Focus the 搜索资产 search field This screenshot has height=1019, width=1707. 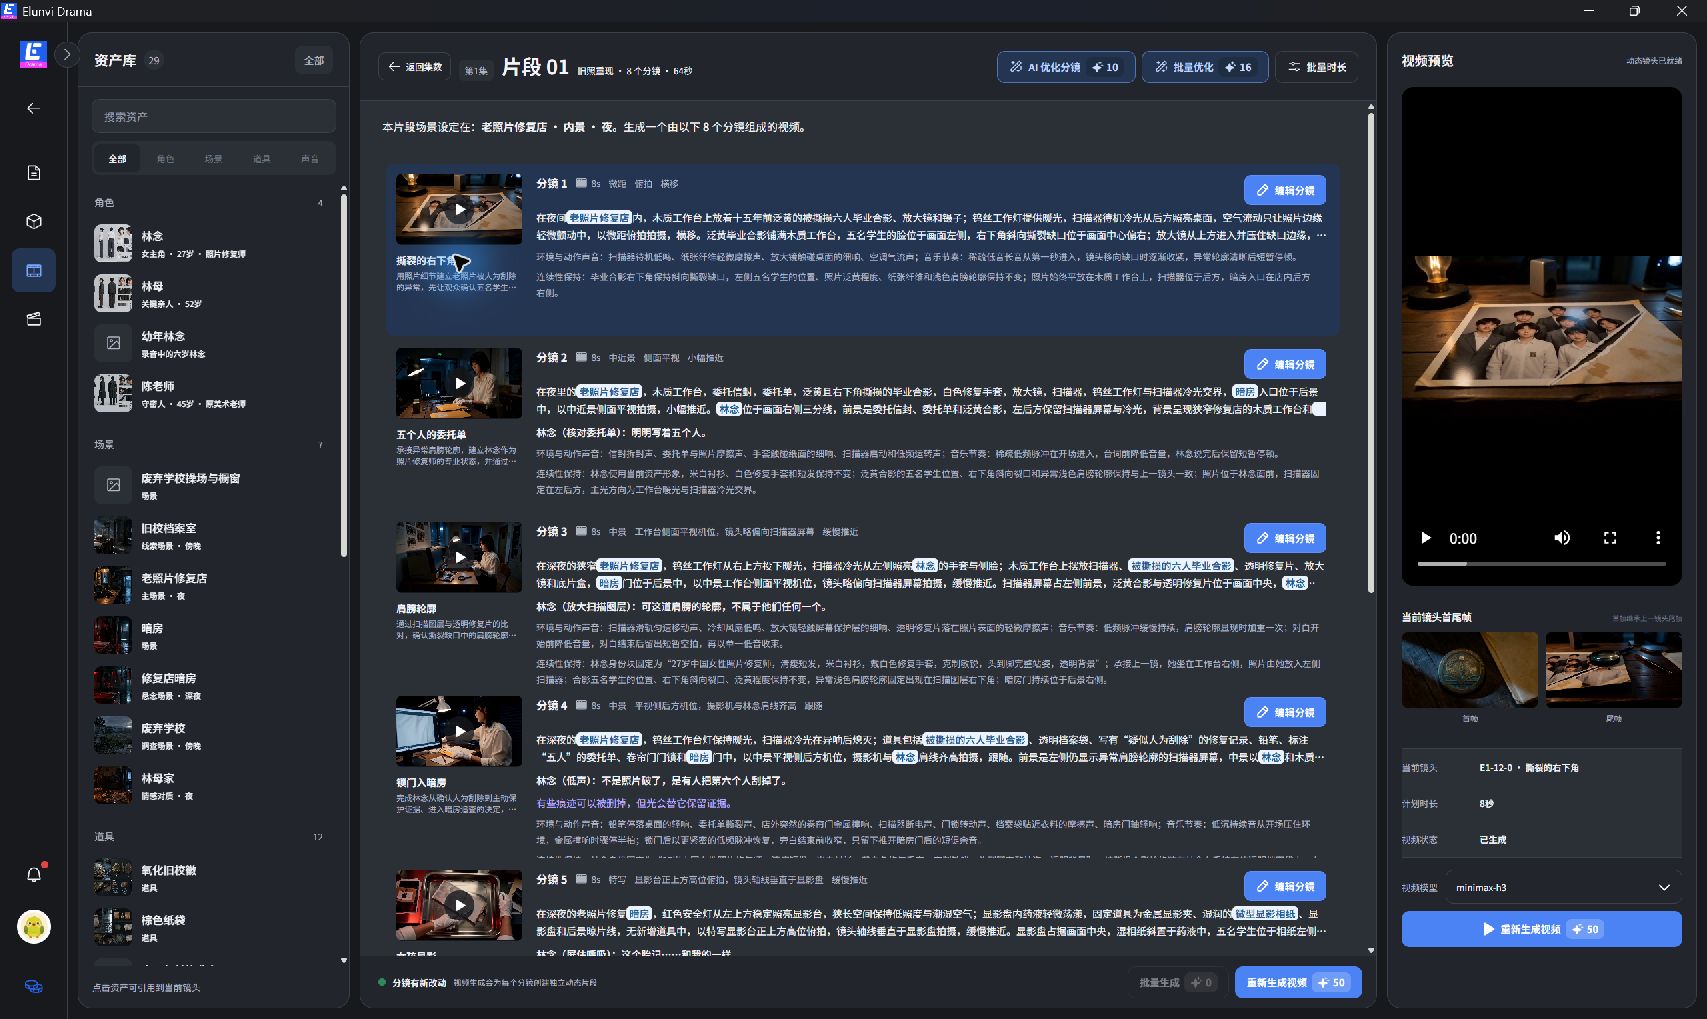click(x=214, y=116)
